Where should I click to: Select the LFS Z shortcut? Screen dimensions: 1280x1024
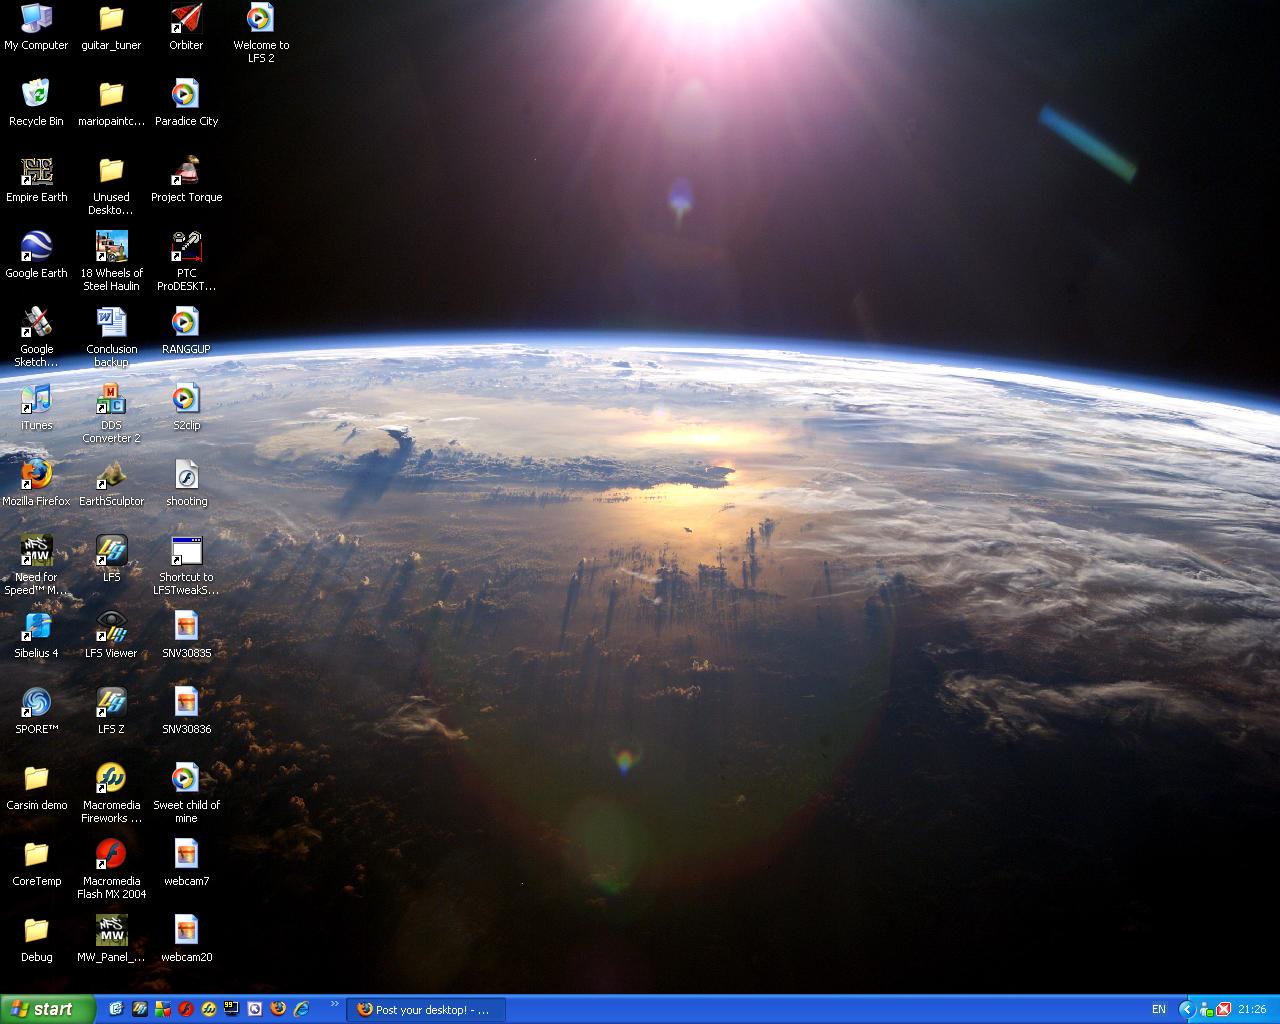[x=111, y=711]
